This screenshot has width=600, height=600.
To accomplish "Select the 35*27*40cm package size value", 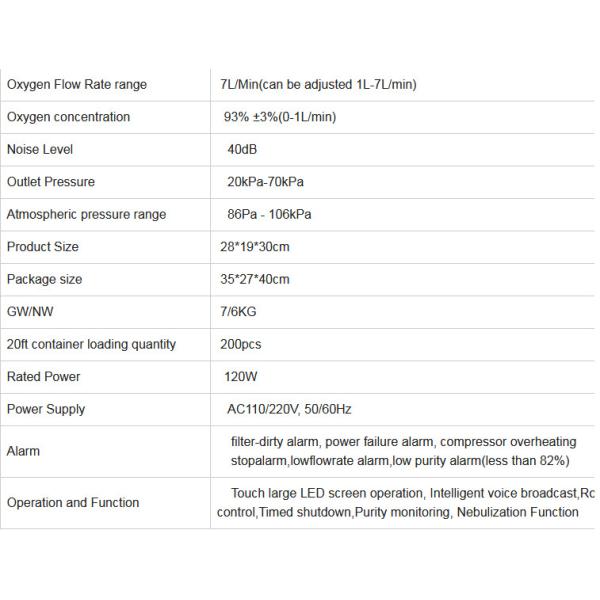I will click(x=255, y=280).
